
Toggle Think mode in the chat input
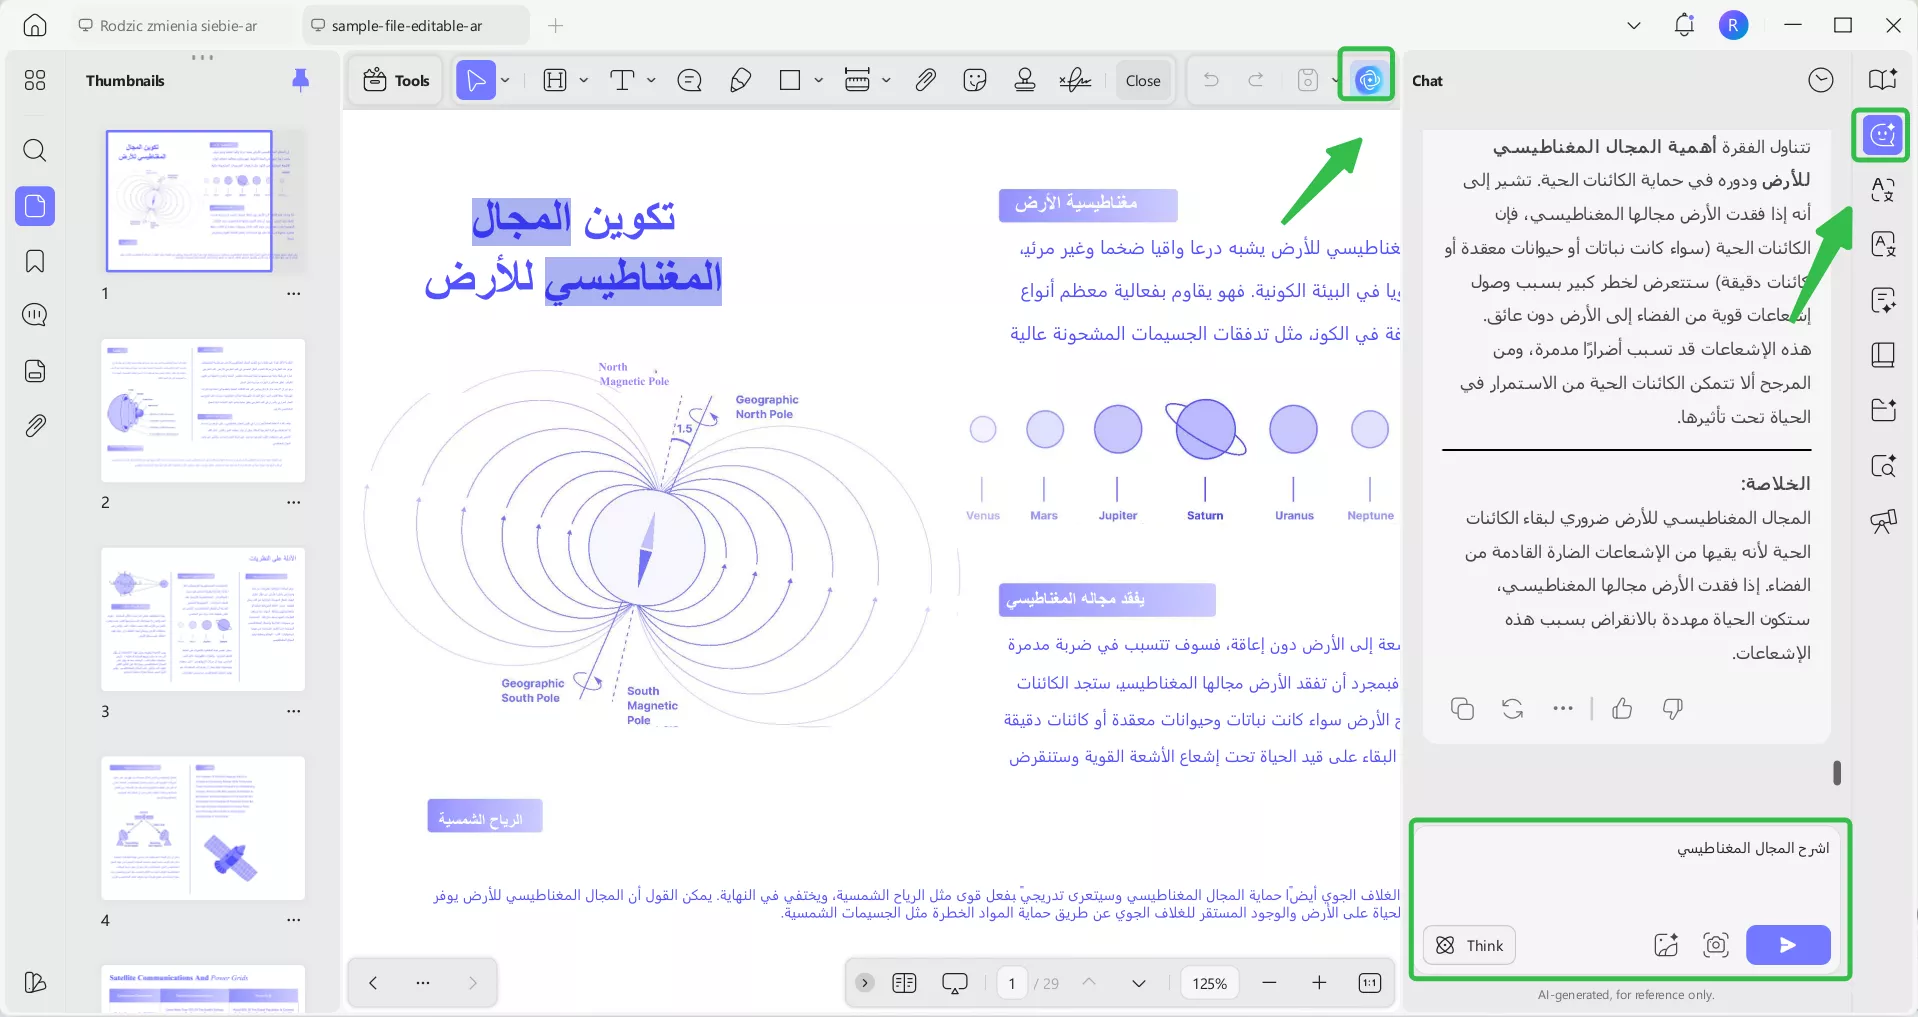[1468, 945]
